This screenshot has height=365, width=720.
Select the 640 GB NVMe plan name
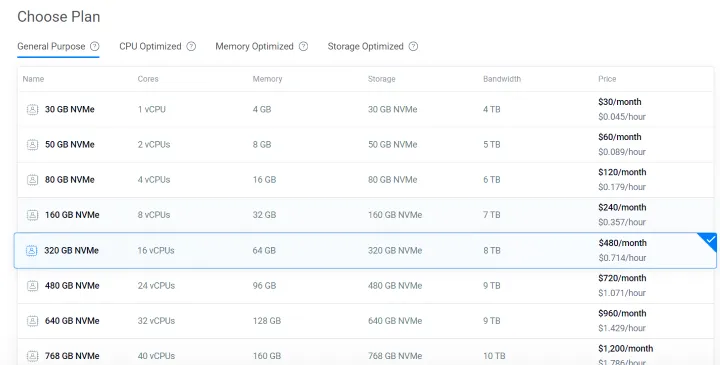tap(72, 321)
